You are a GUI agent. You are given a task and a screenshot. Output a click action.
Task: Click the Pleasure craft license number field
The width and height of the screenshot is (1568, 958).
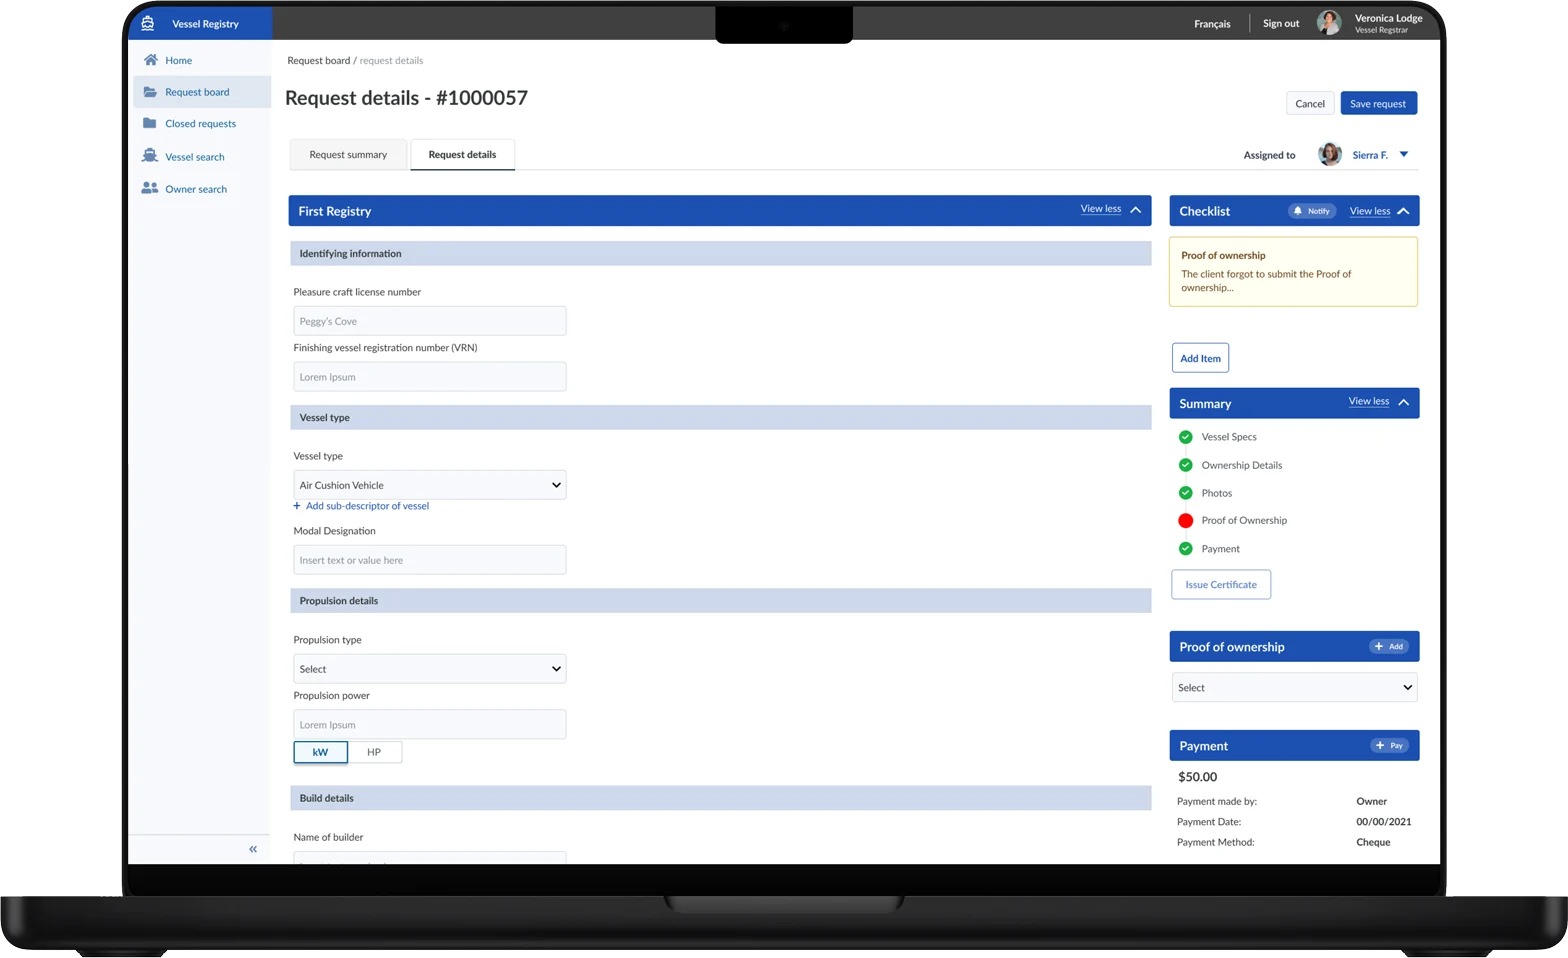tap(430, 321)
